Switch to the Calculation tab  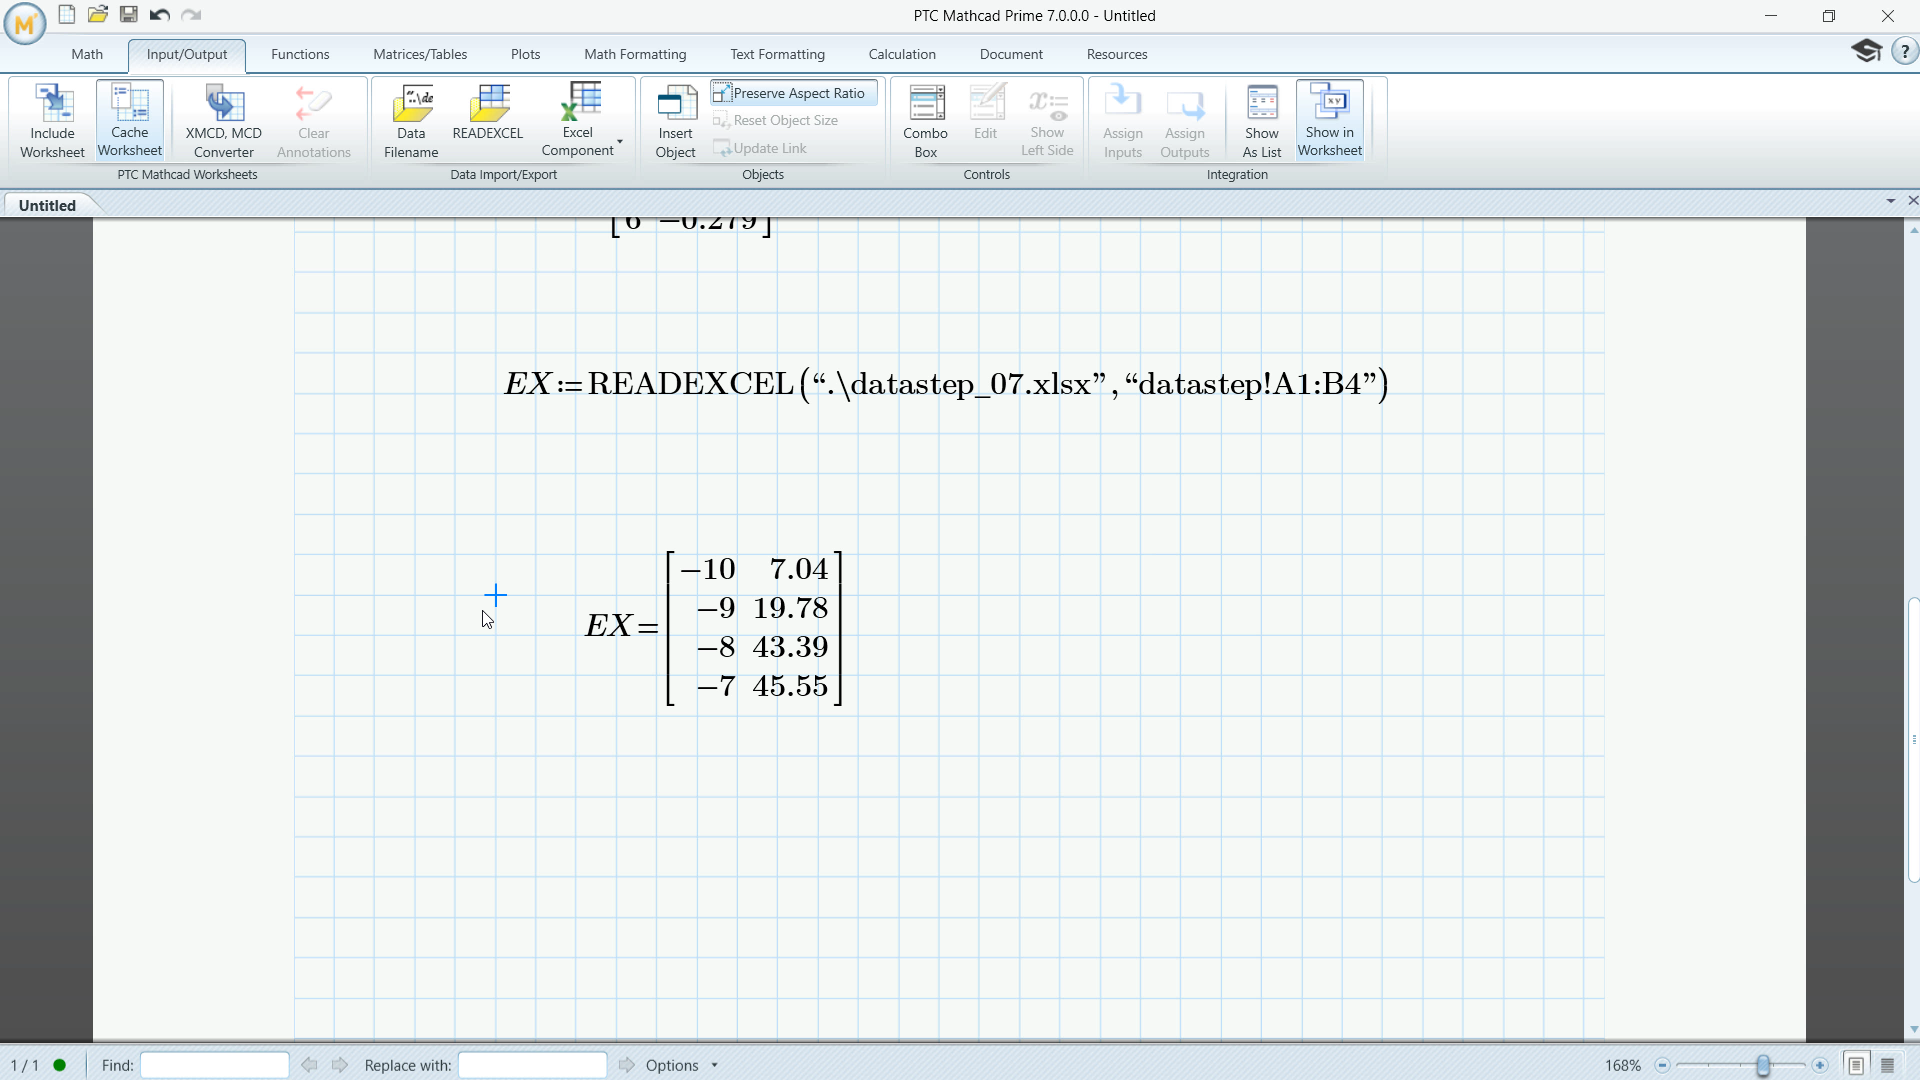click(x=902, y=54)
